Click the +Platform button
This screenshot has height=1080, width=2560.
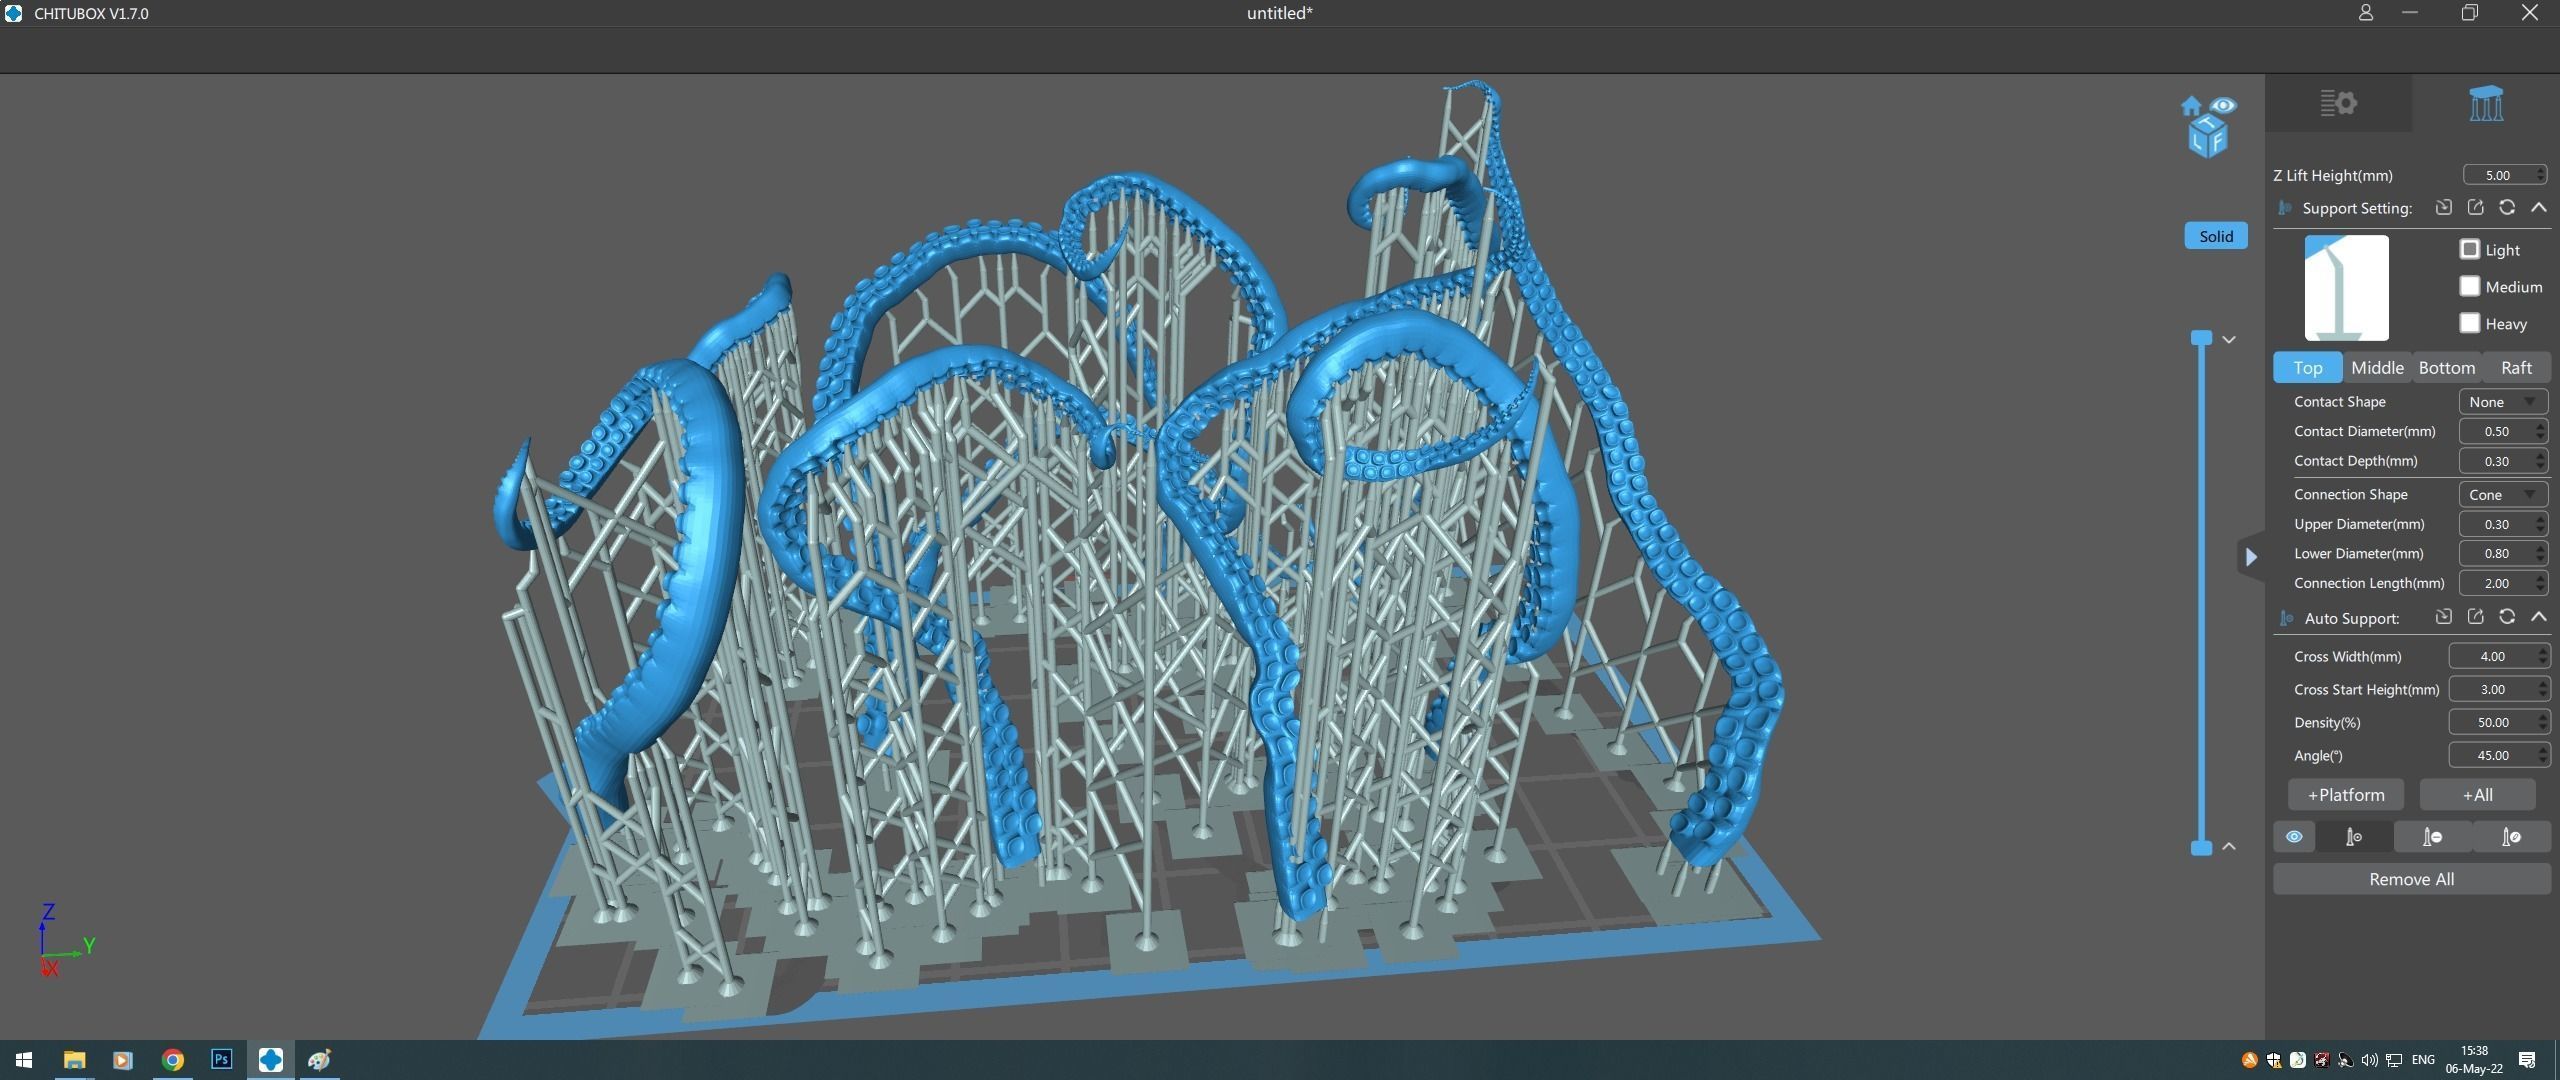pos(2346,795)
